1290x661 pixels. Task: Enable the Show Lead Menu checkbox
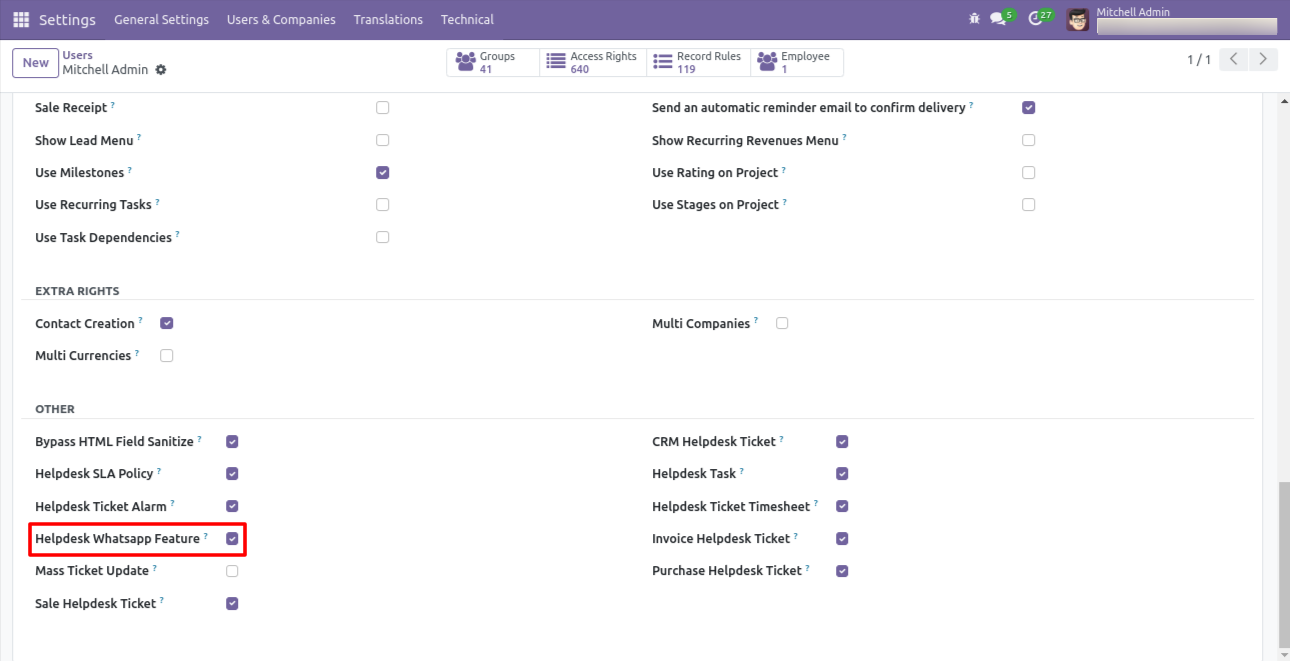[383, 140]
